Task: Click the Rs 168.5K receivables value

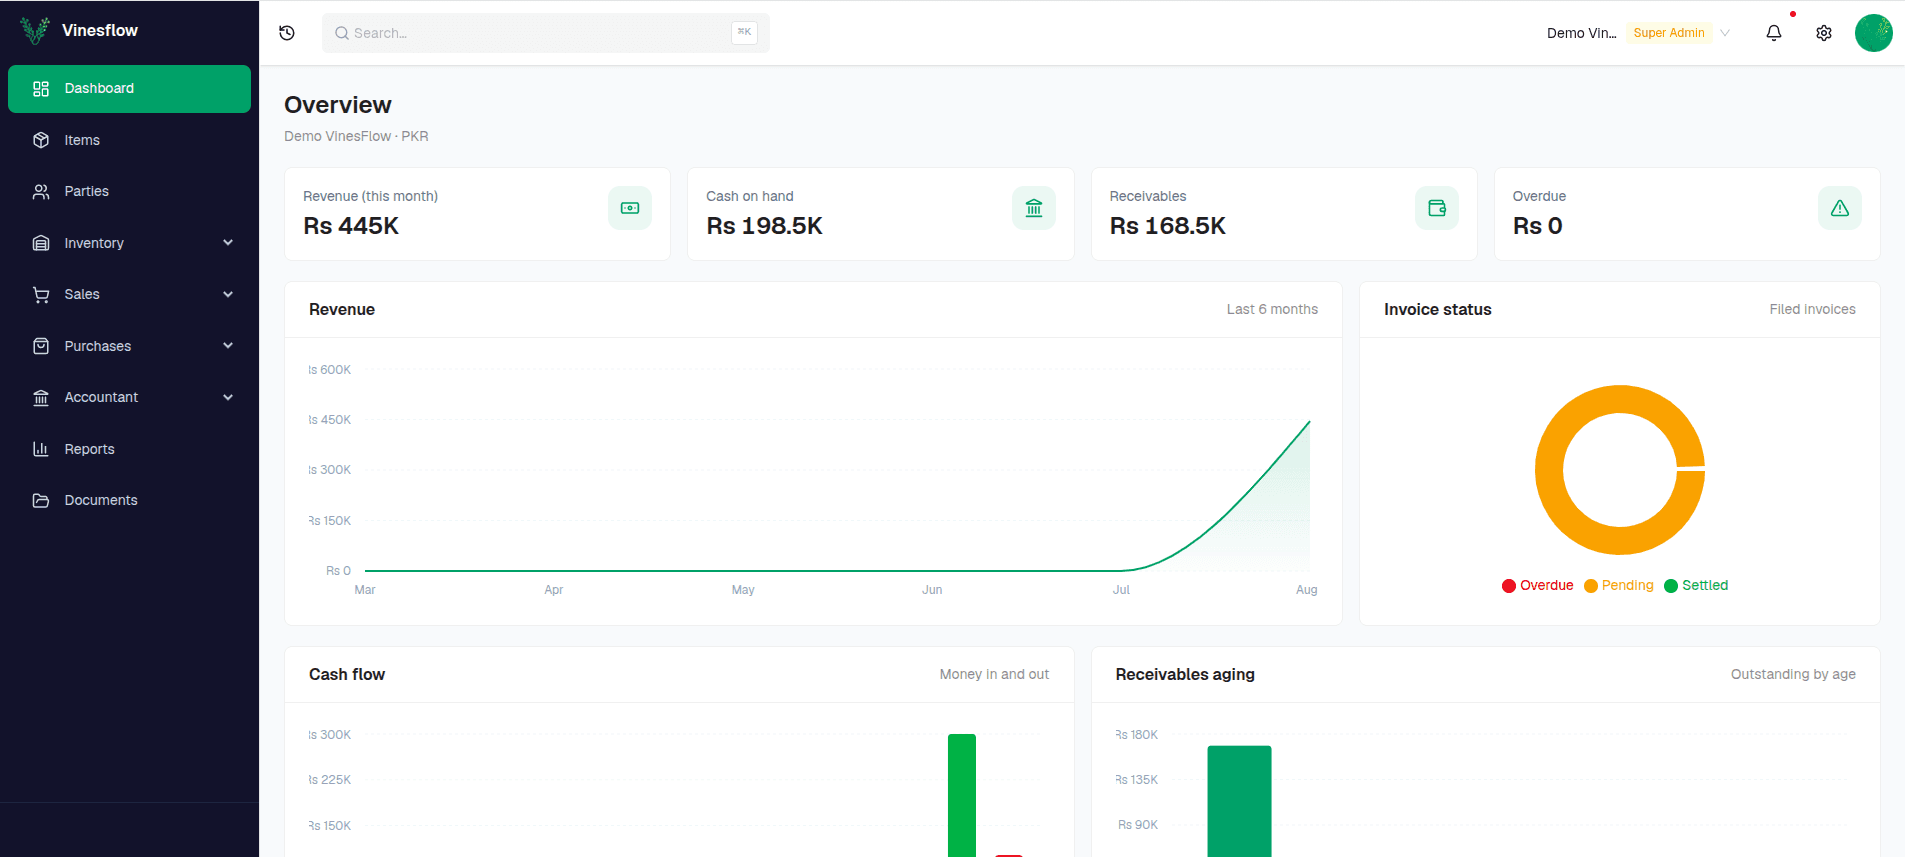Action: pos(1167,226)
